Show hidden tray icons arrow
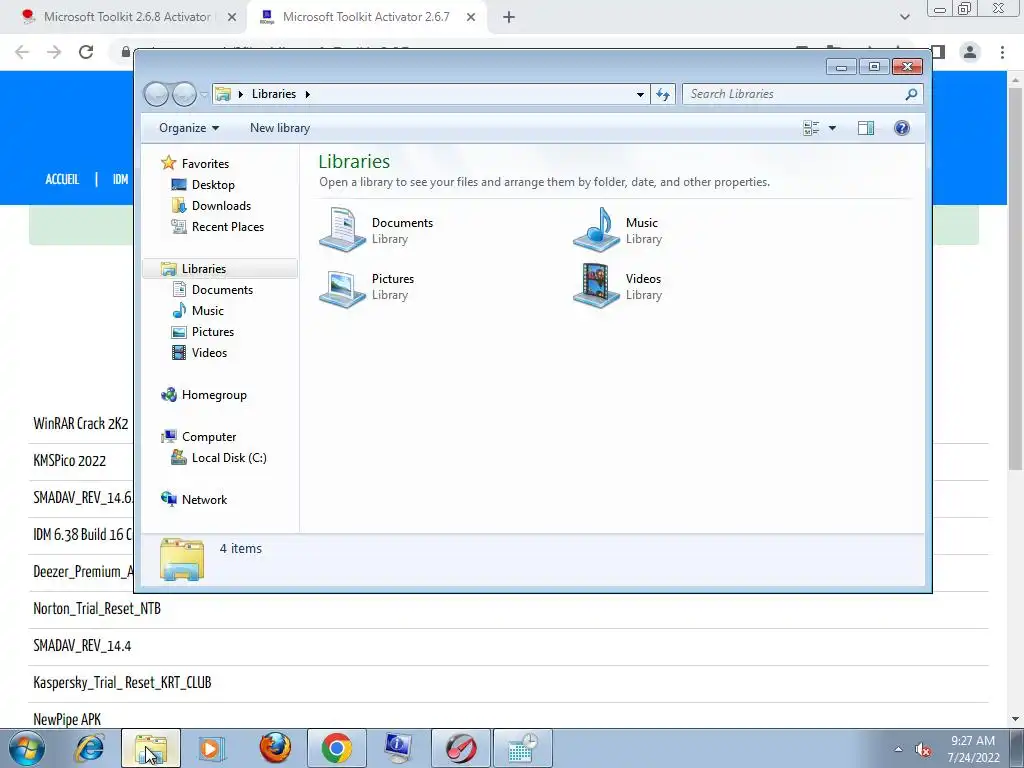Image resolution: width=1024 pixels, height=768 pixels. coord(898,750)
